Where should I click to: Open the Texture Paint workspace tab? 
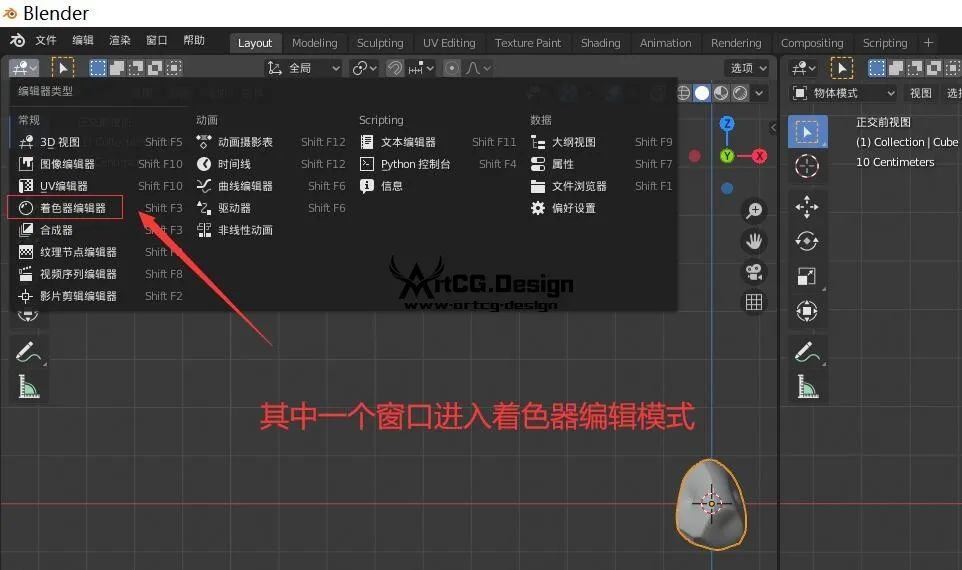[x=528, y=43]
